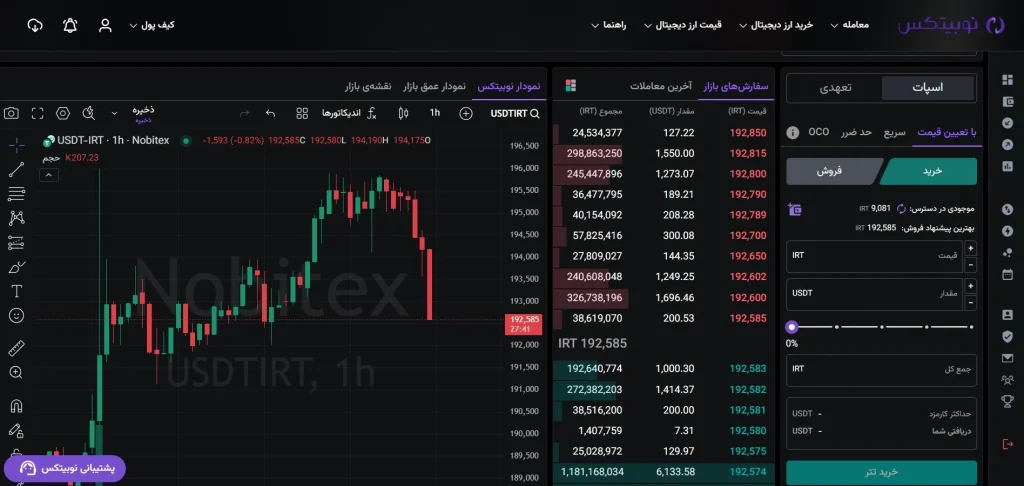Switch to Spot (اسپات) trading mode
This screenshot has height=486, width=1024.
[x=927, y=88]
